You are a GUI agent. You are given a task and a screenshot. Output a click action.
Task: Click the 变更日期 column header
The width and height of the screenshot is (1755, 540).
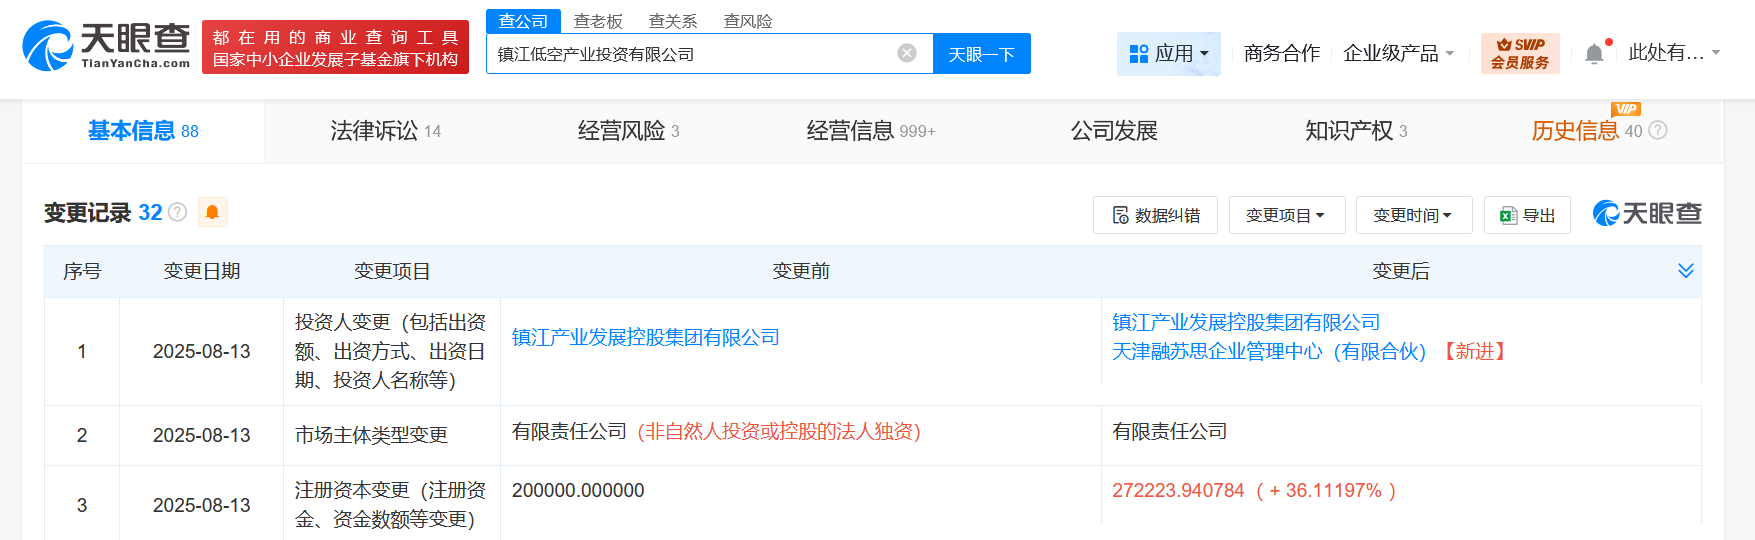tap(202, 271)
